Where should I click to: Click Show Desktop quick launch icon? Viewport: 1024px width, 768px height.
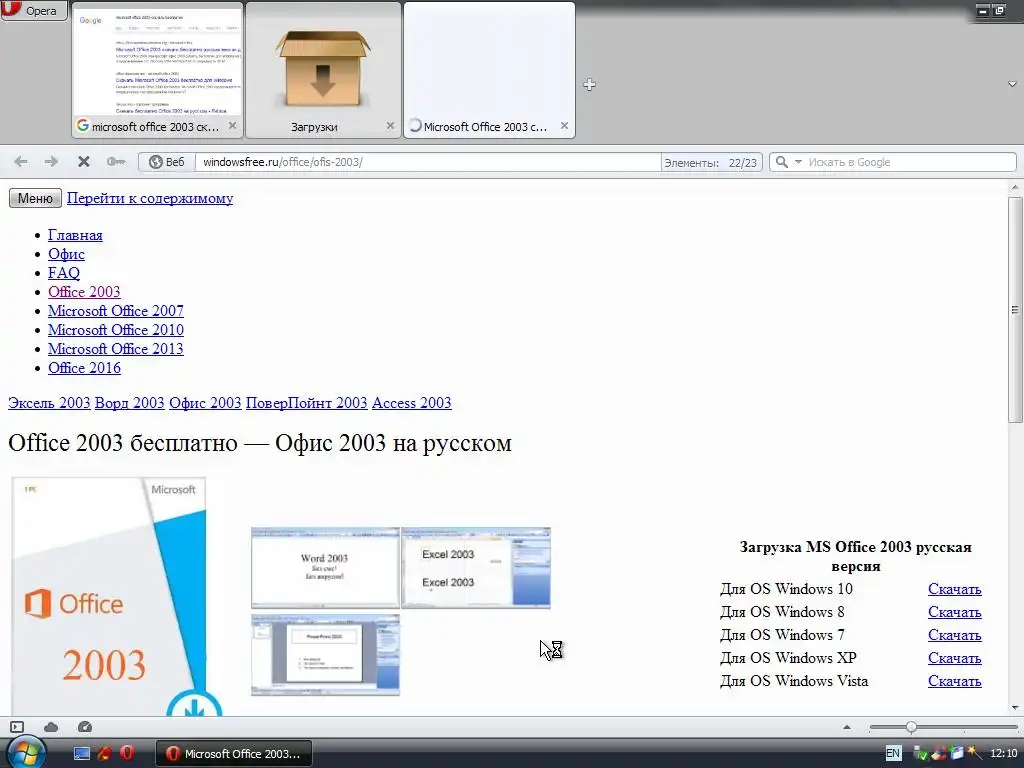82,753
